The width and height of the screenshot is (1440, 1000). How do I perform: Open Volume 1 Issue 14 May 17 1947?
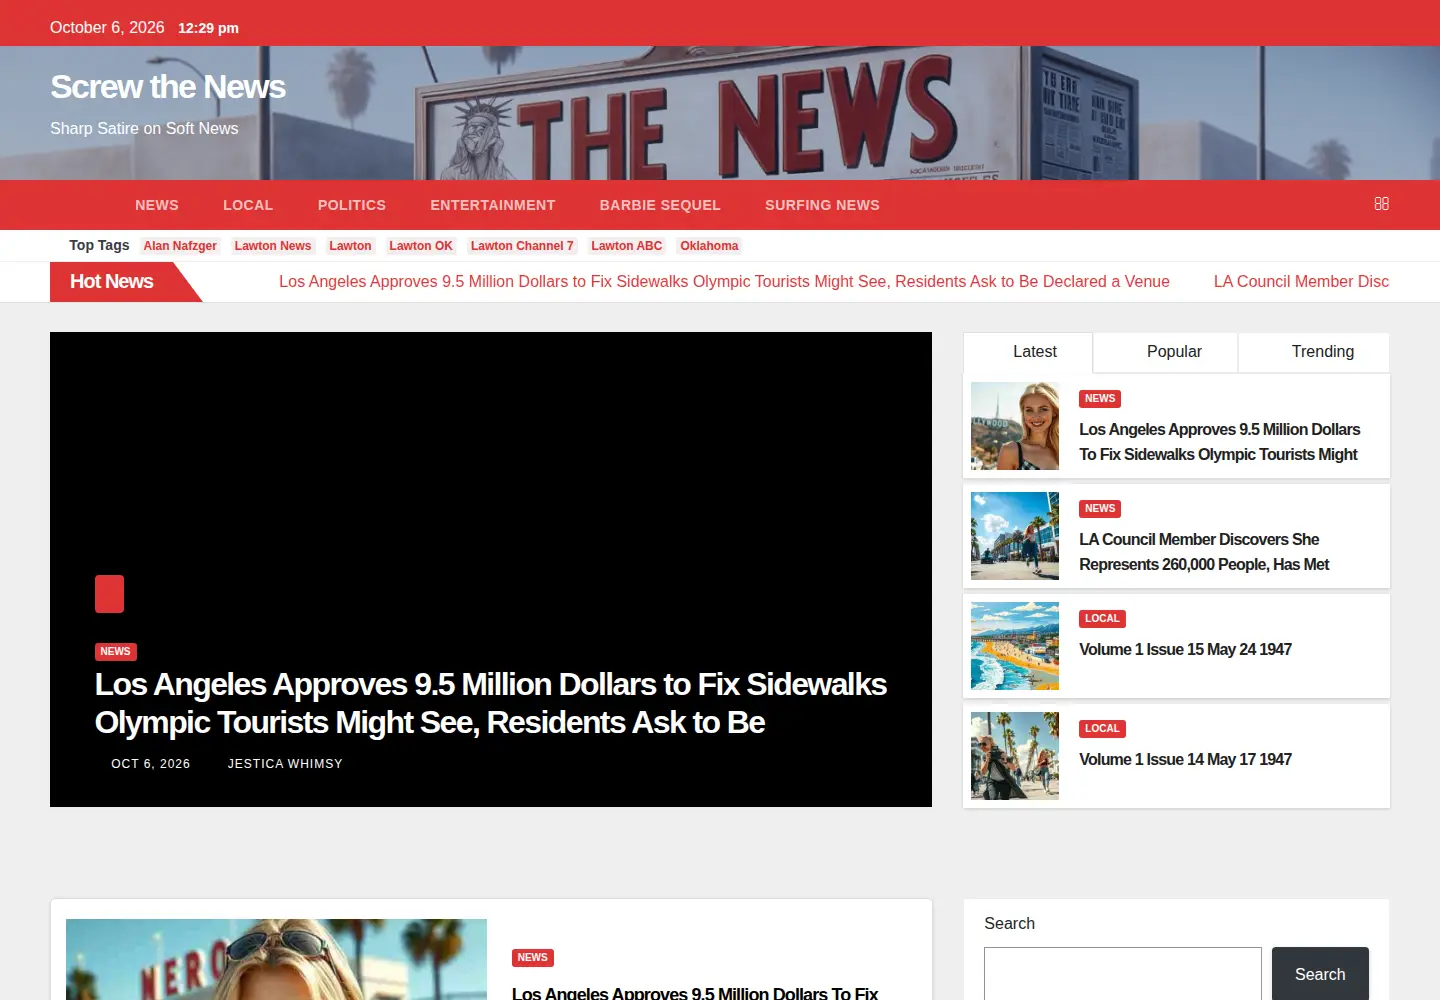[1185, 760]
